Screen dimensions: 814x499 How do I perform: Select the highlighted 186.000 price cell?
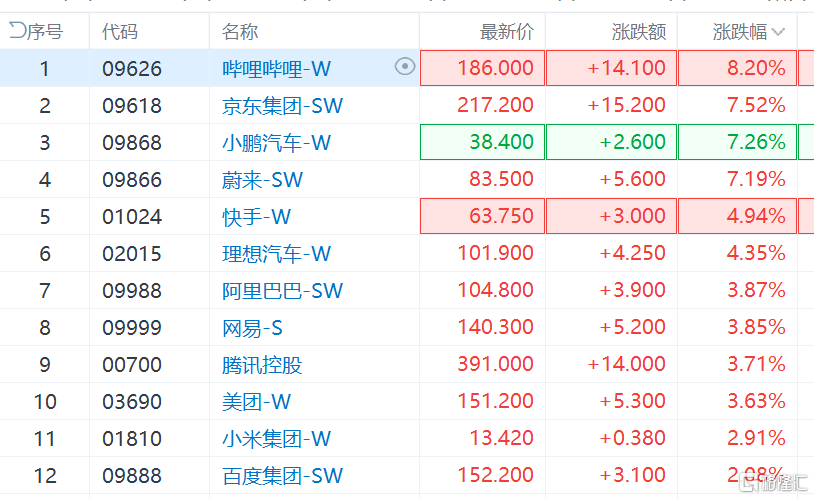(x=482, y=68)
